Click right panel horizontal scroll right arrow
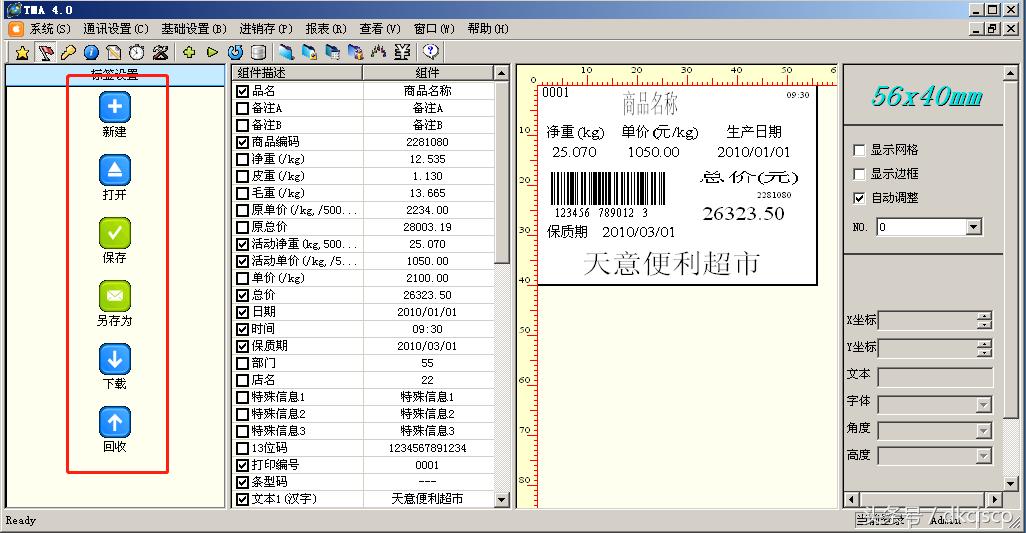This screenshot has width=1026, height=533. pos(995,500)
